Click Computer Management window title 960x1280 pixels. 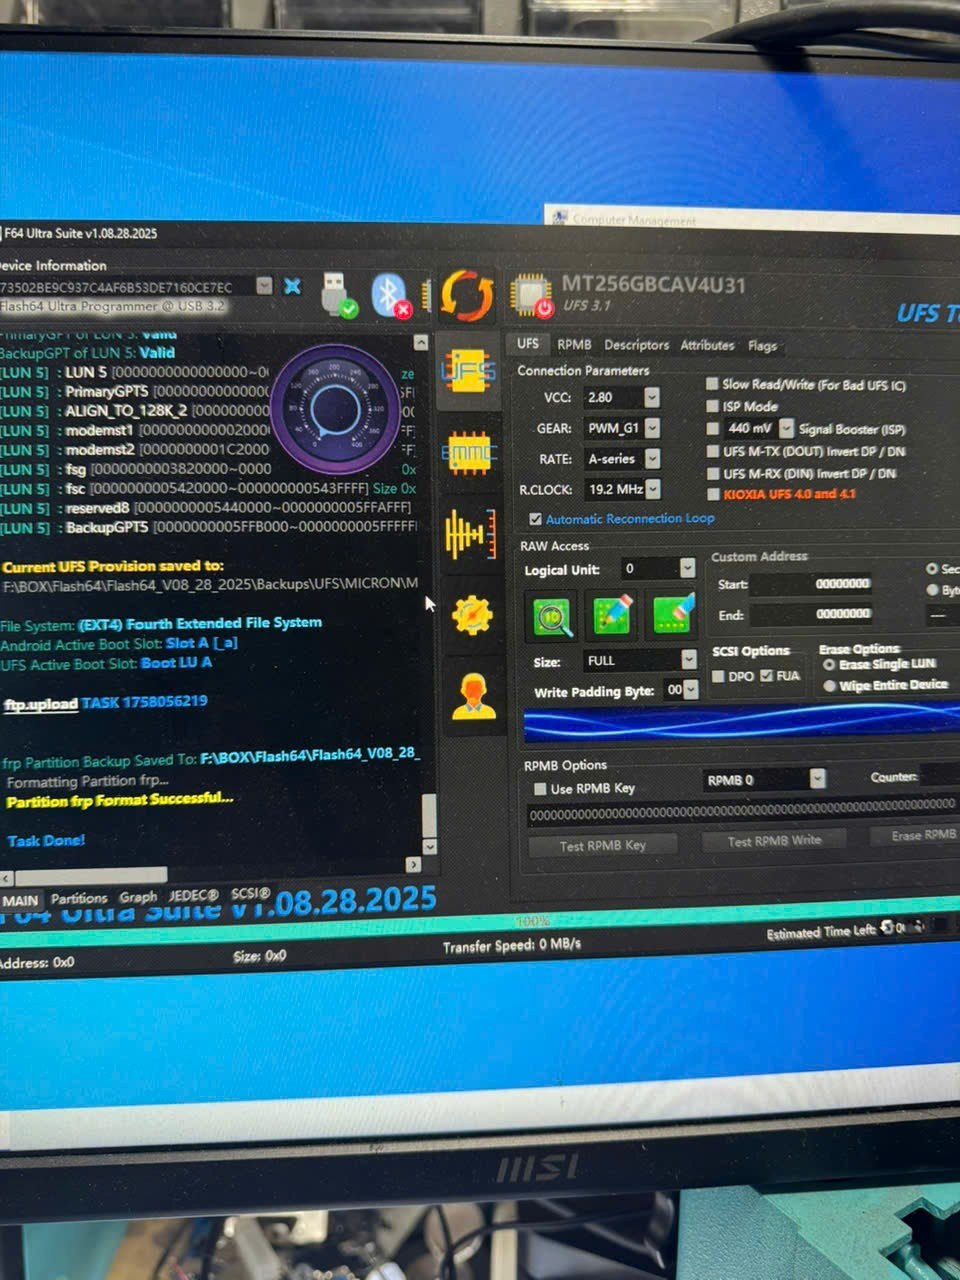pyautogui.click(x=634, y=219)
